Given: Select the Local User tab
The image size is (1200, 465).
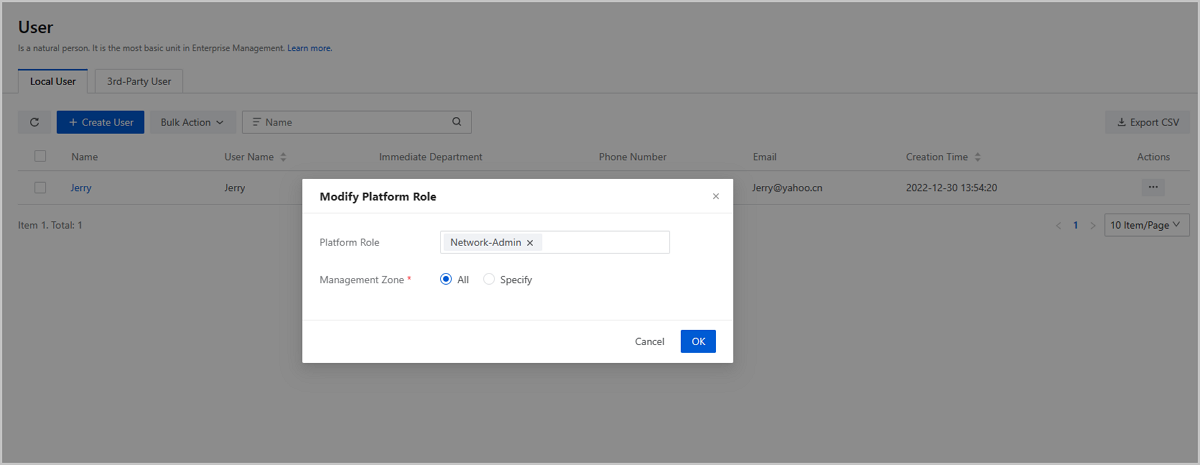Looking at the screenshot, I should 53,81.
